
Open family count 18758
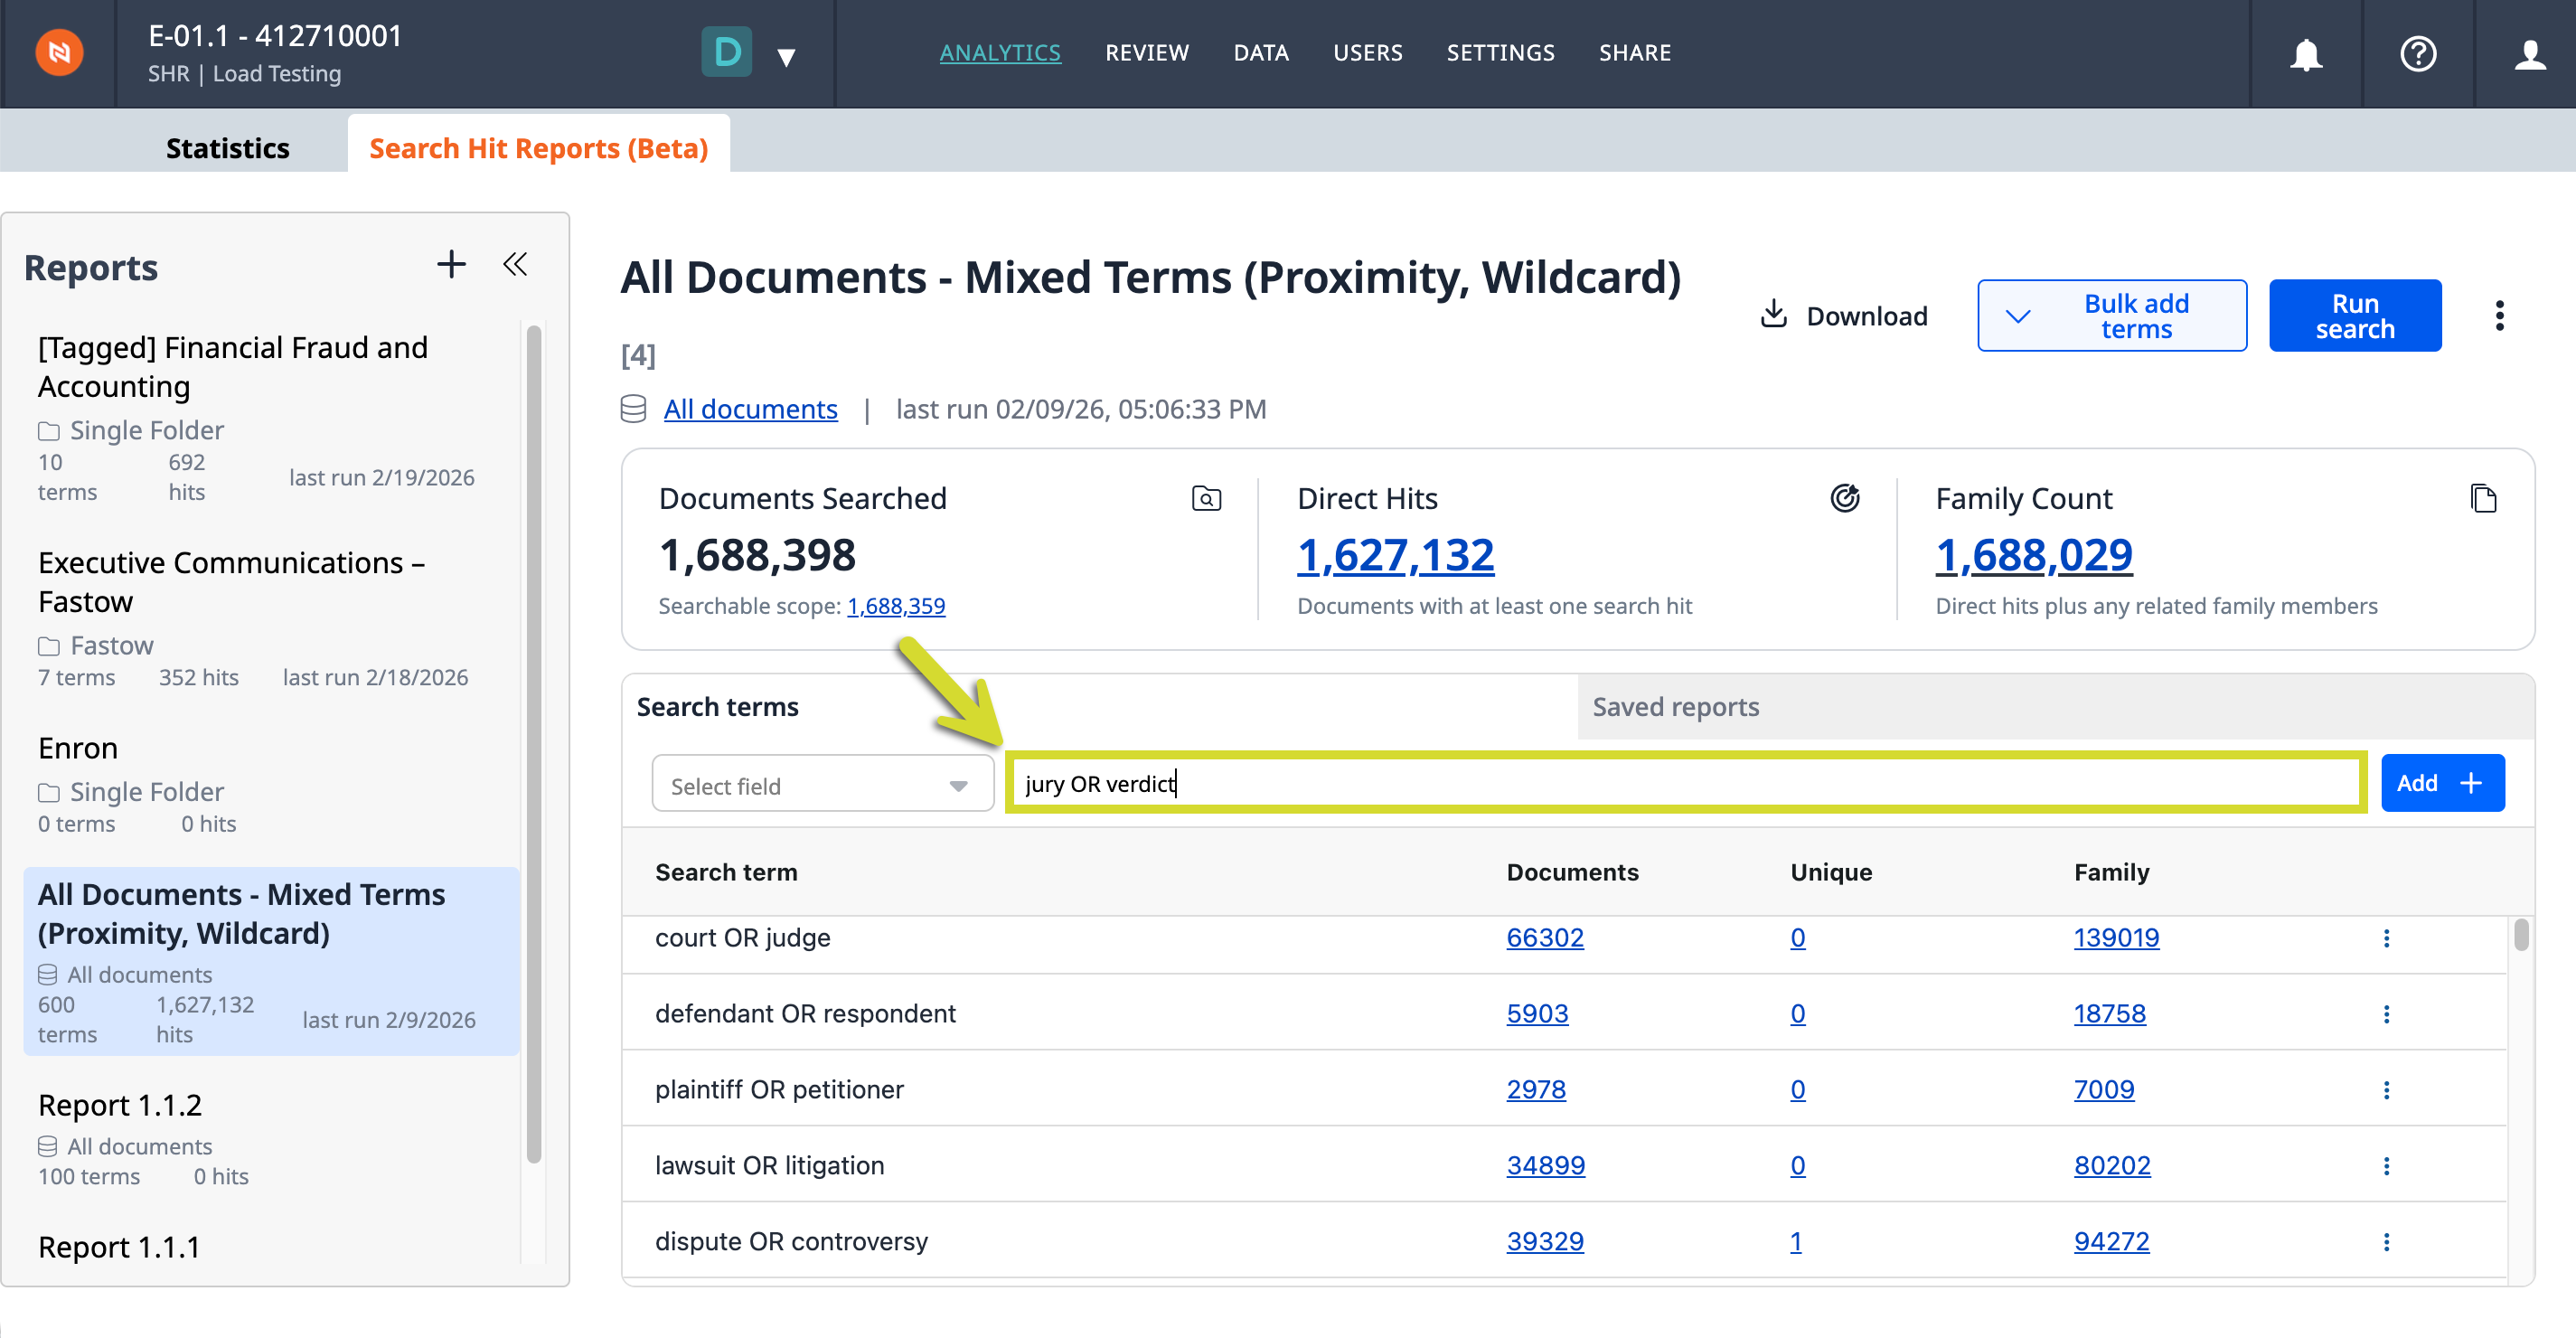pyautogui.click(x=2109, y=1014)
